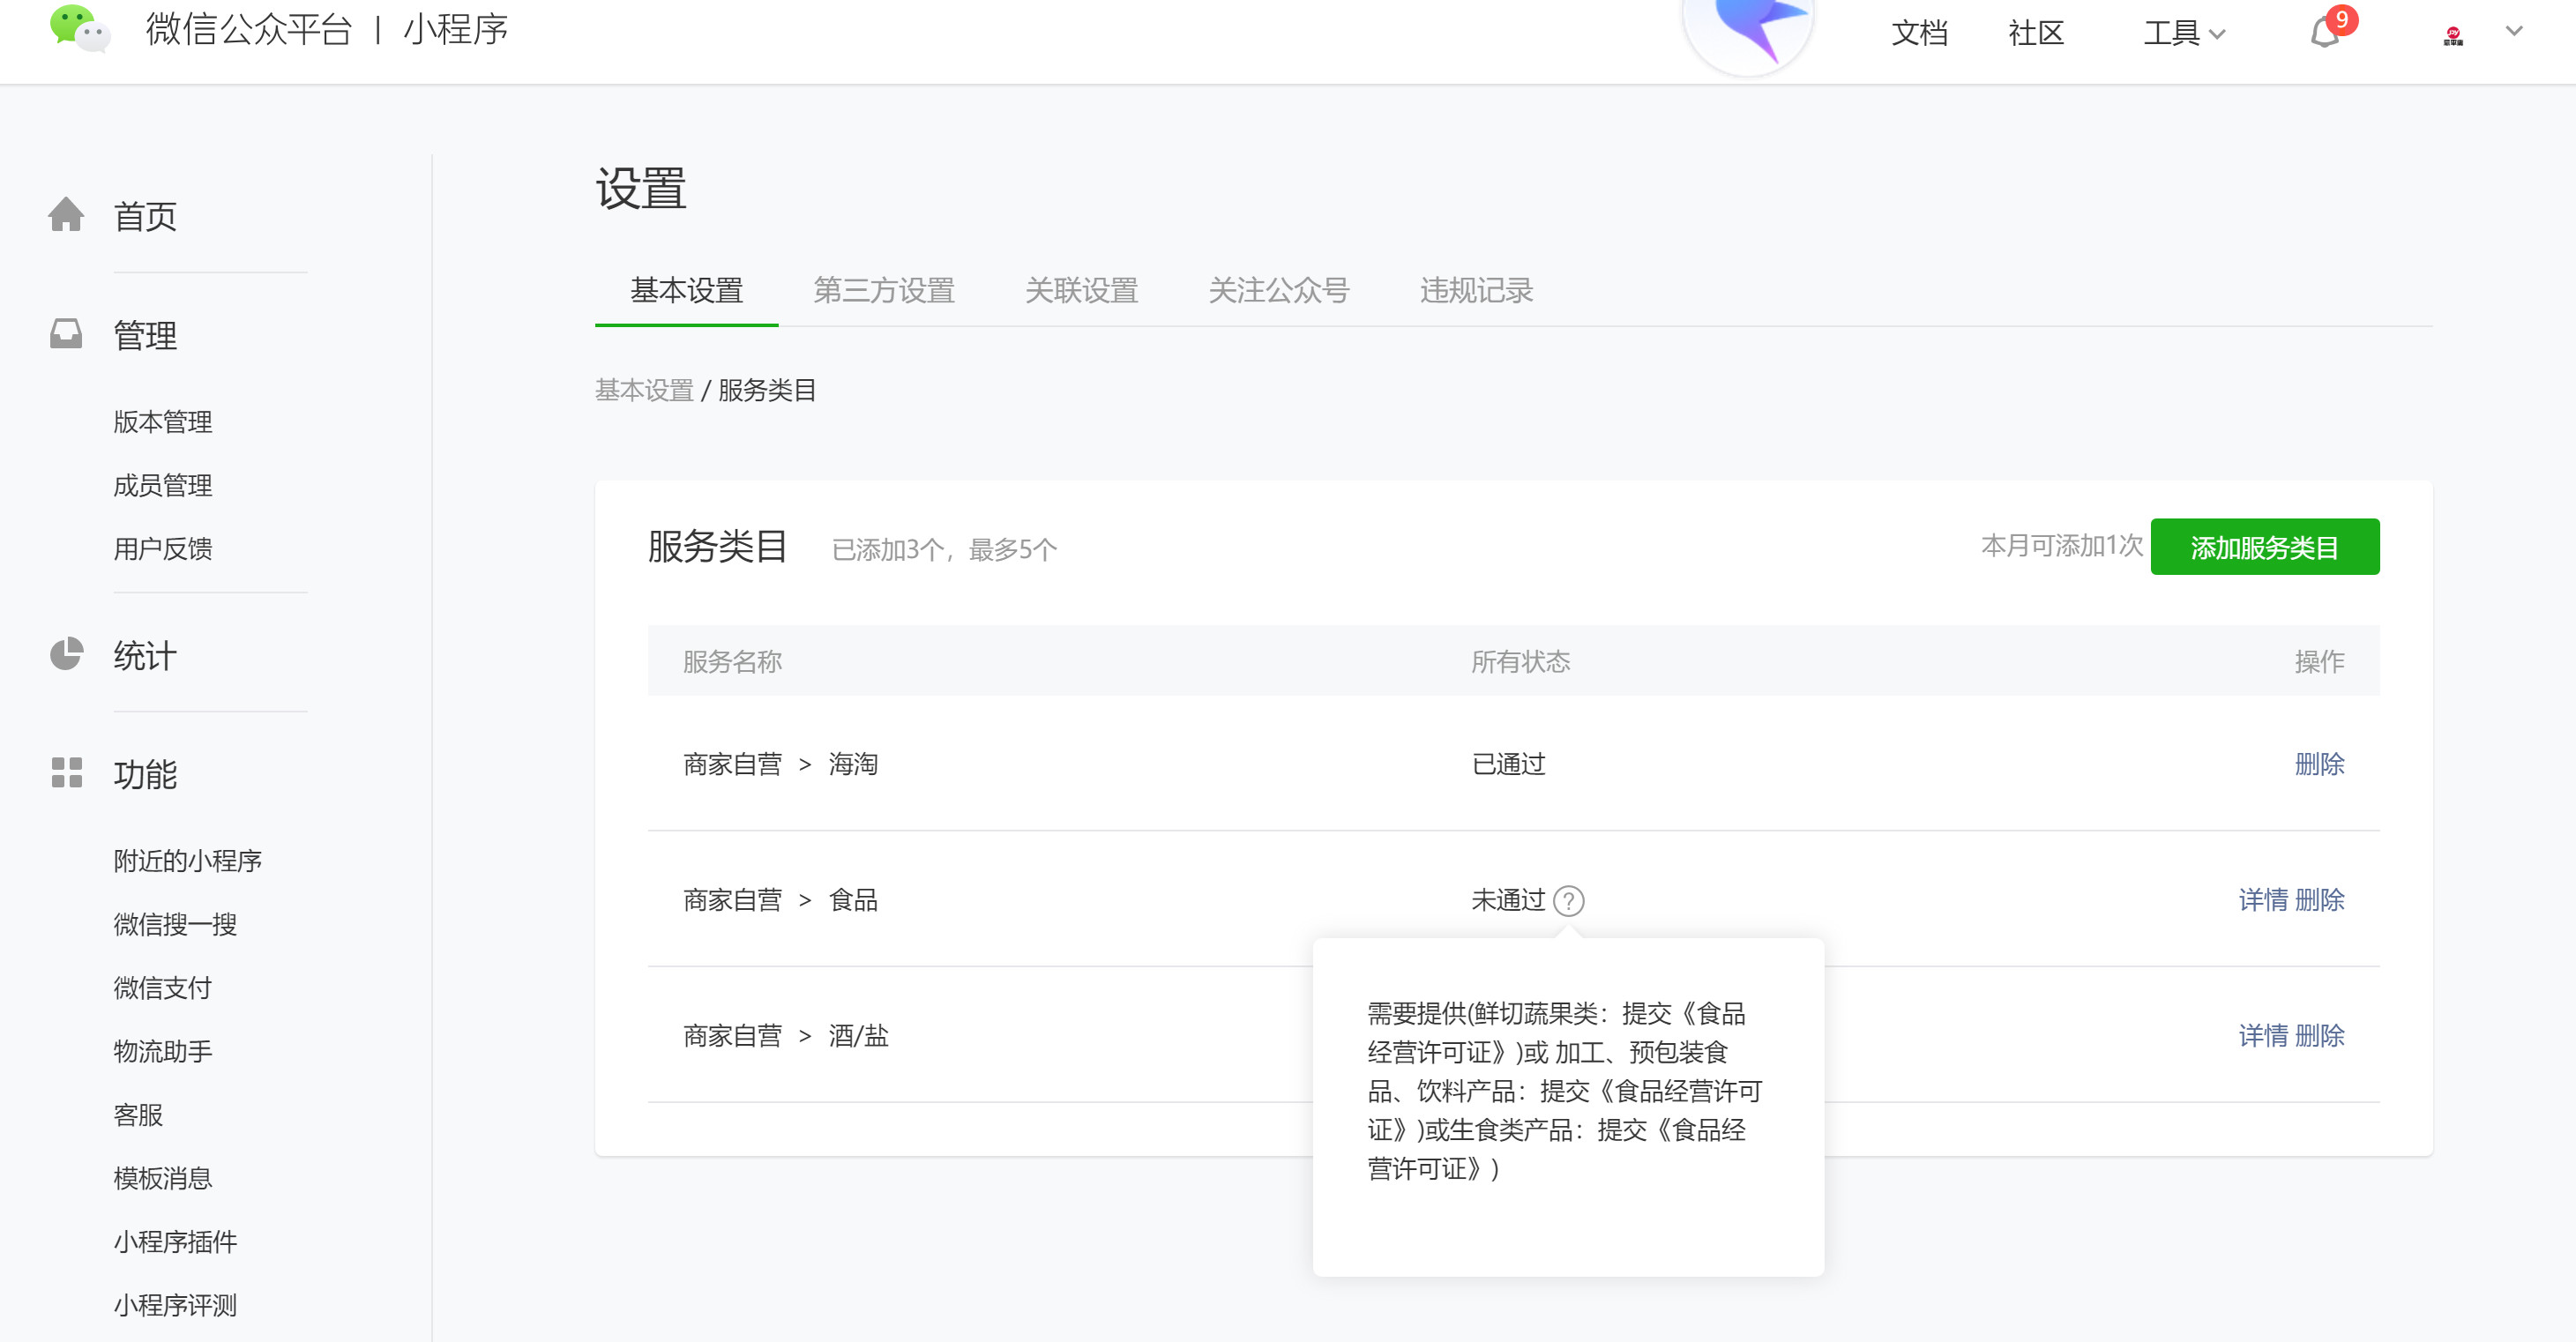Open 微信支付 in the sidebar
The height and width of the screenshot is (1342, 2576).
click(163, 987)
